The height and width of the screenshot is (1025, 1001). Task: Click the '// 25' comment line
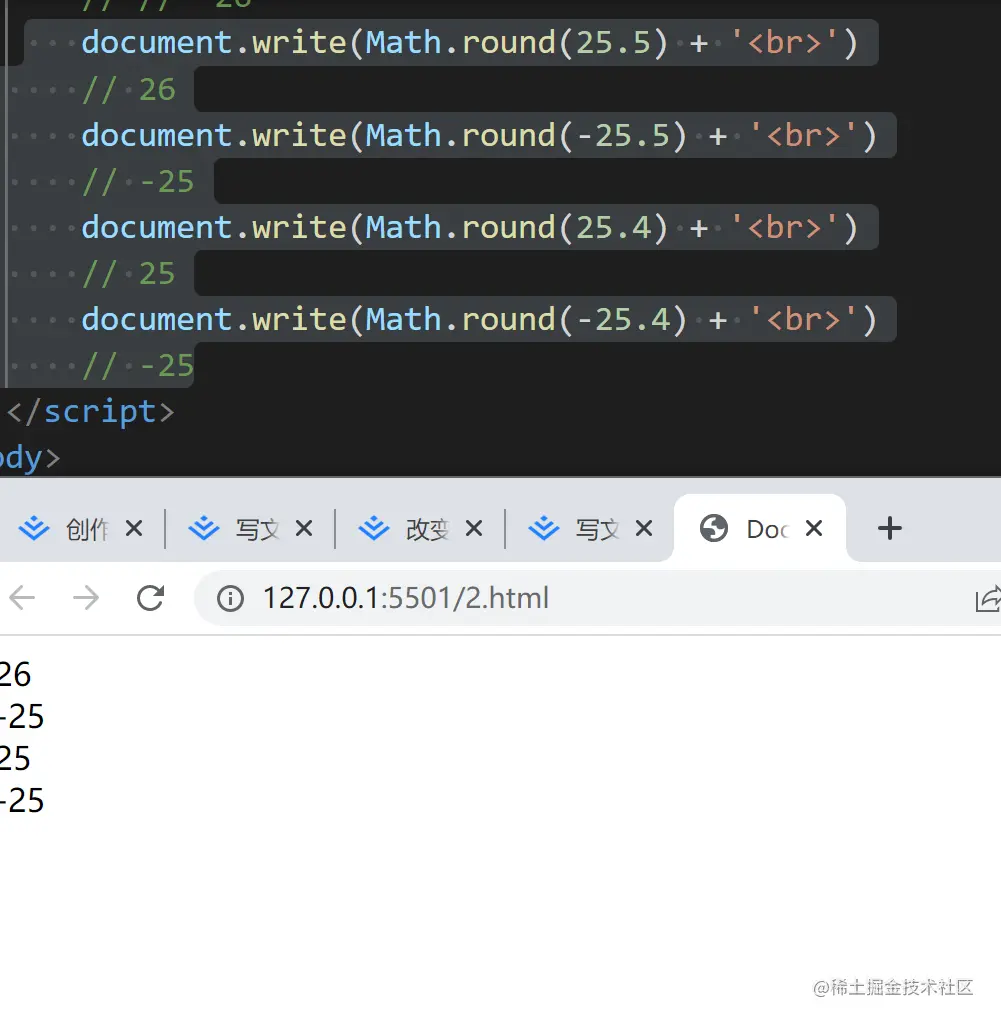tap(129, 274)
